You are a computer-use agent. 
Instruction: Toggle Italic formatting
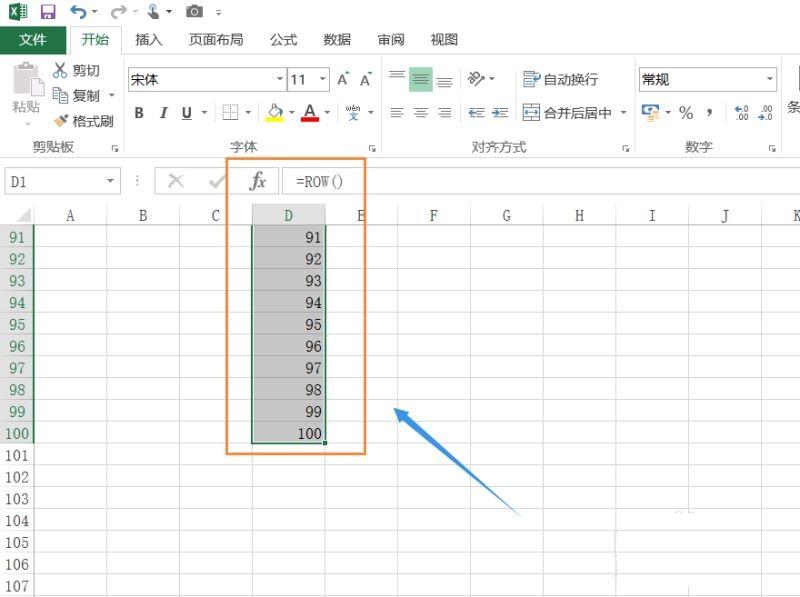pyautogui.click(x=162, y=113)
